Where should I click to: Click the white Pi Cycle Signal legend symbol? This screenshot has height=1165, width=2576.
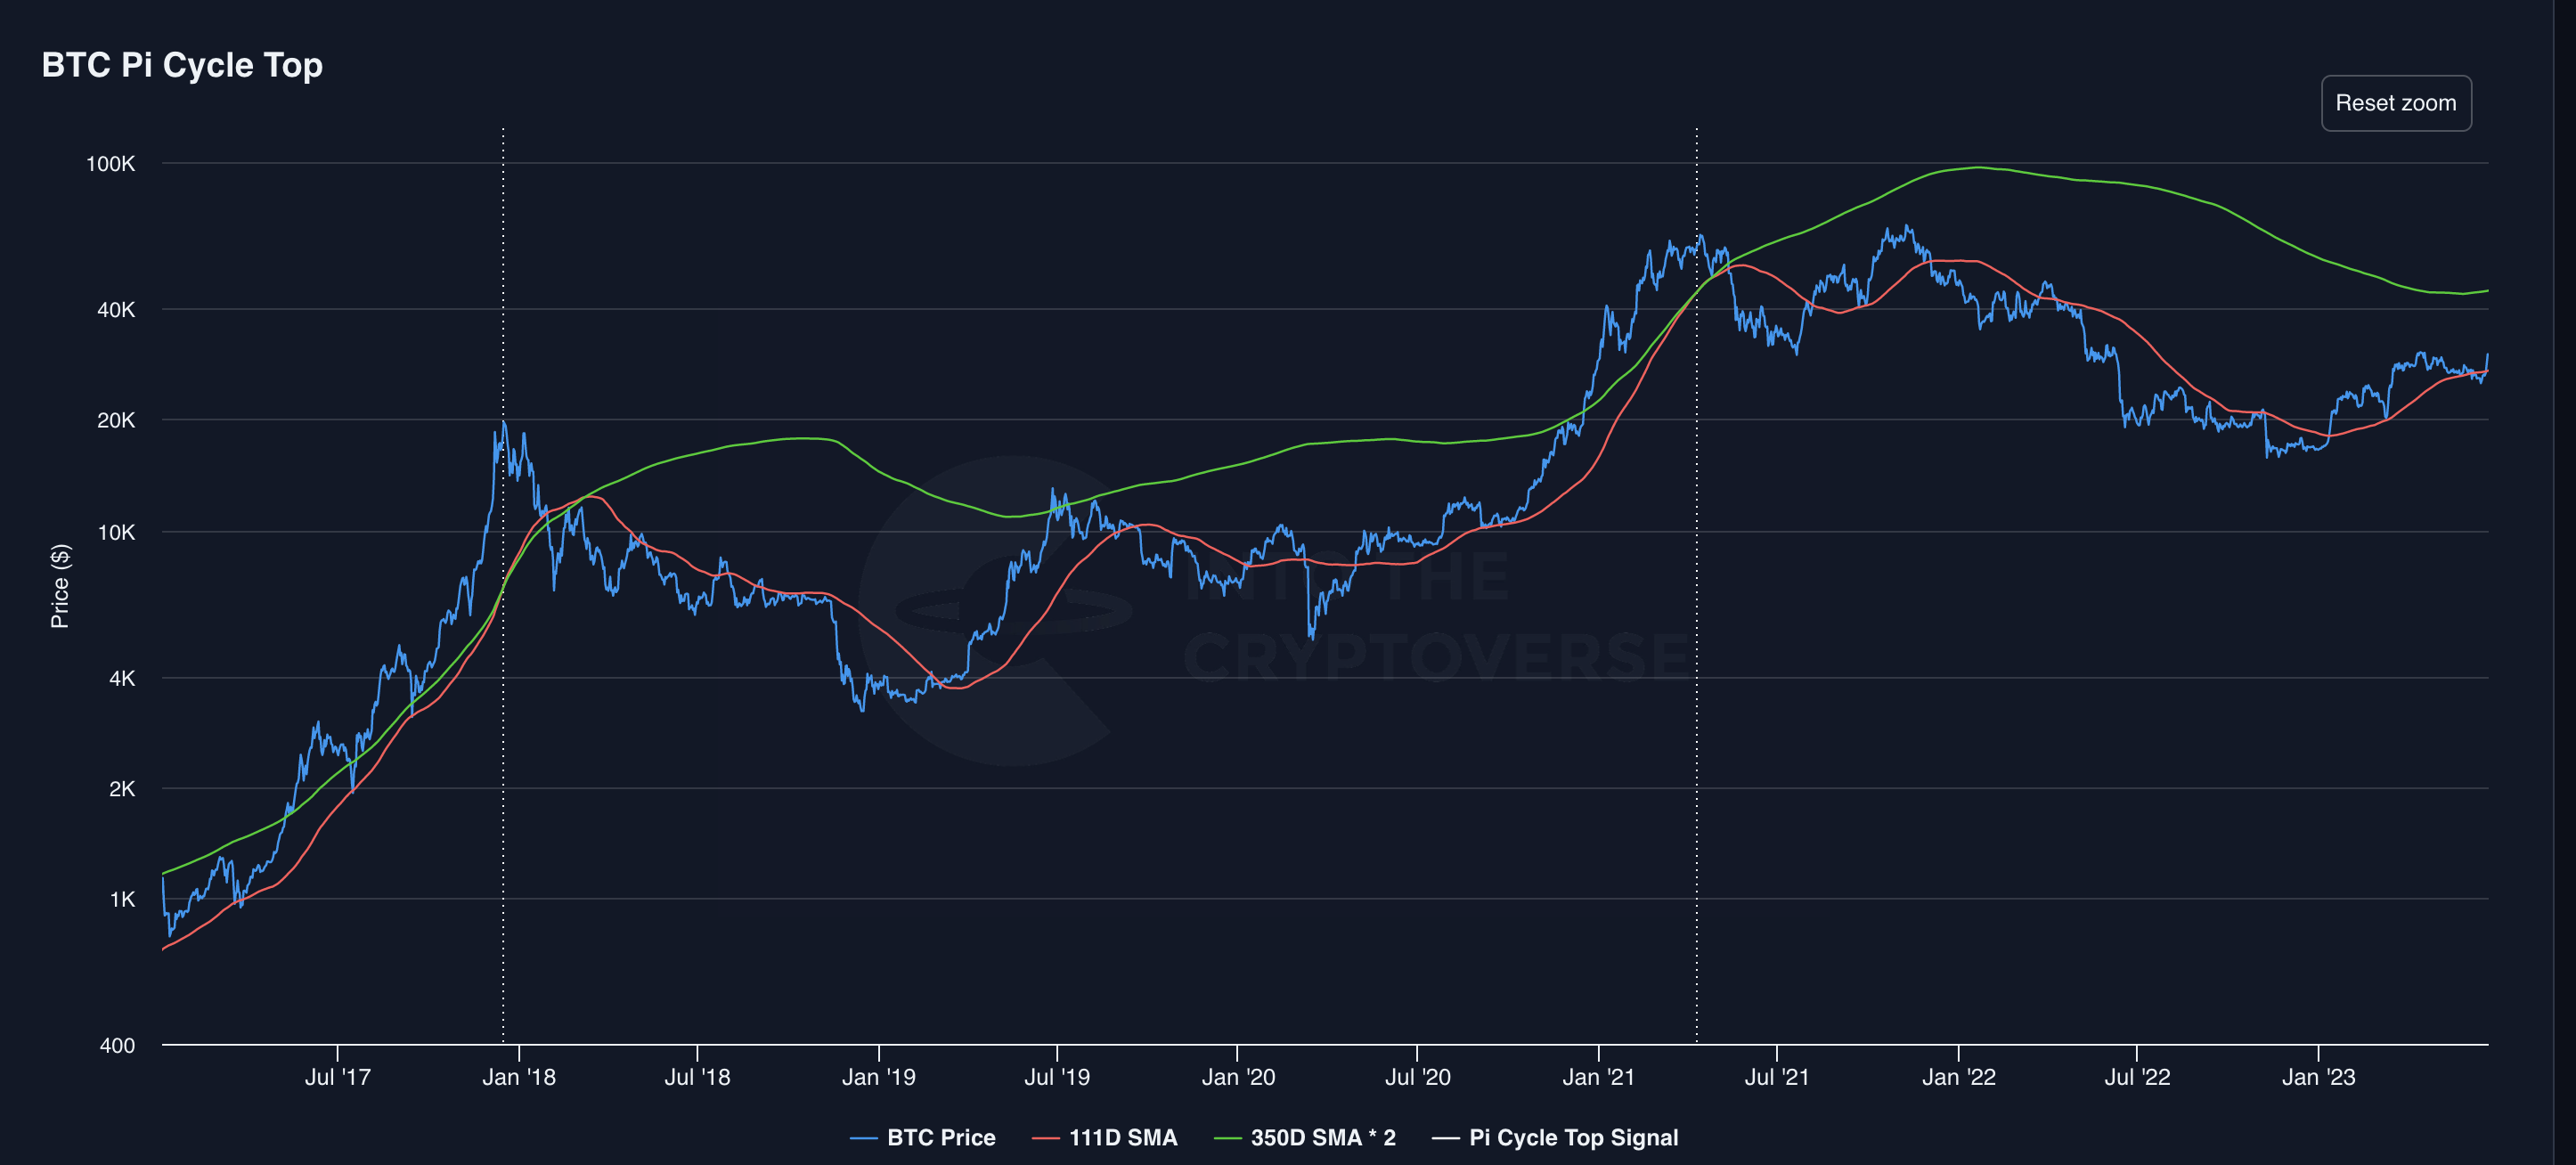point(1445,1138)
